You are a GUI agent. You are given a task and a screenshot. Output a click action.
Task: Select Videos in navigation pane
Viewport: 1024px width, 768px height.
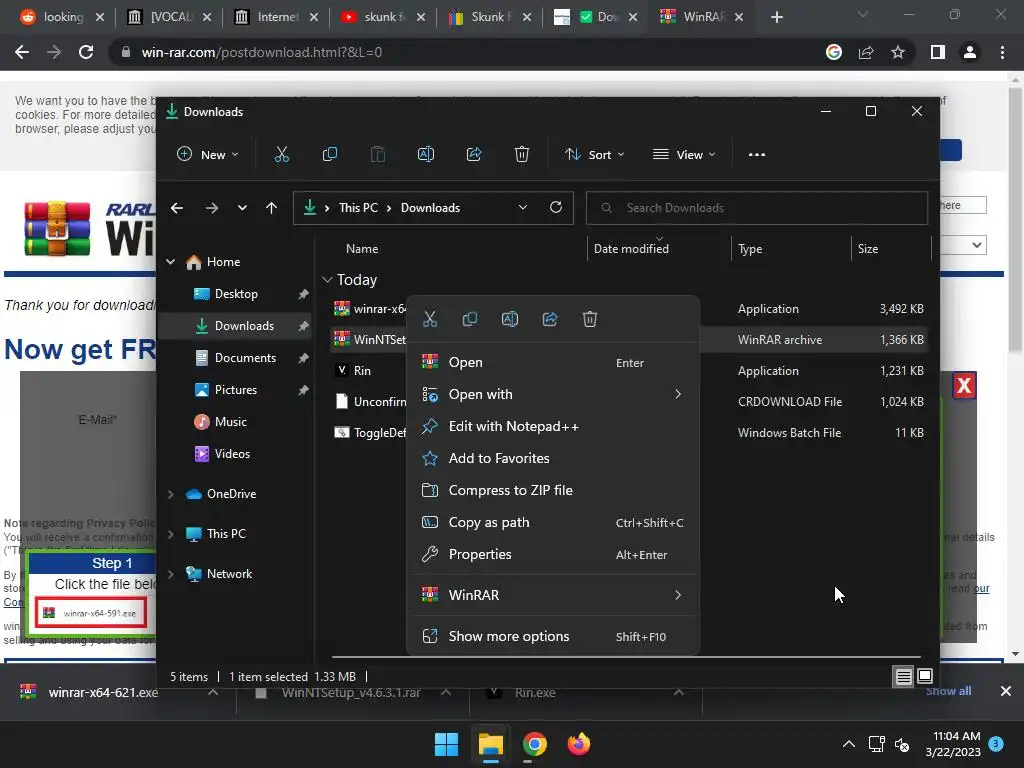point(236,454)
